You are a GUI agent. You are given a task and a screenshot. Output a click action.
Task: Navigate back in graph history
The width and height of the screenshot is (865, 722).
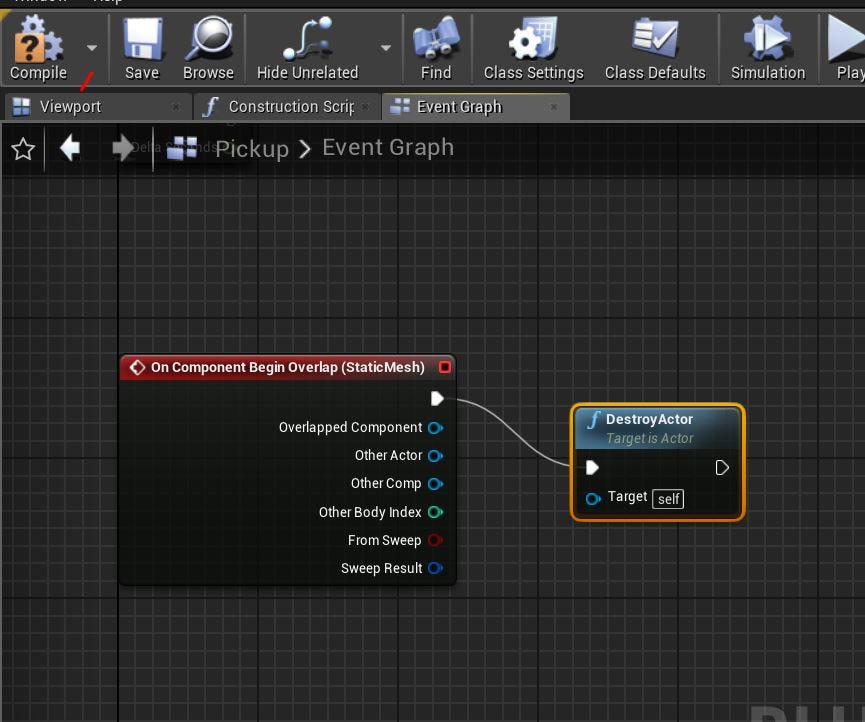pyautogui.click(x=70, y=148)
